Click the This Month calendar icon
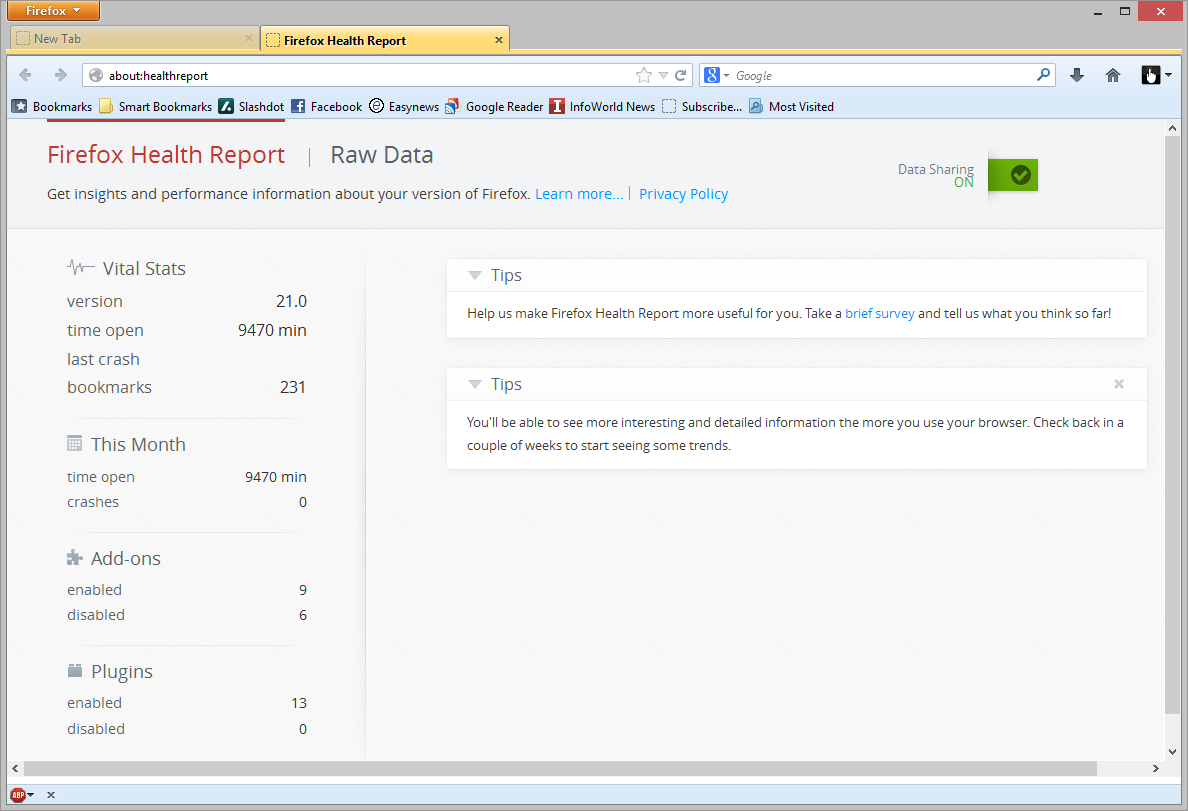The image size is (1188, 811). point(74,443)
